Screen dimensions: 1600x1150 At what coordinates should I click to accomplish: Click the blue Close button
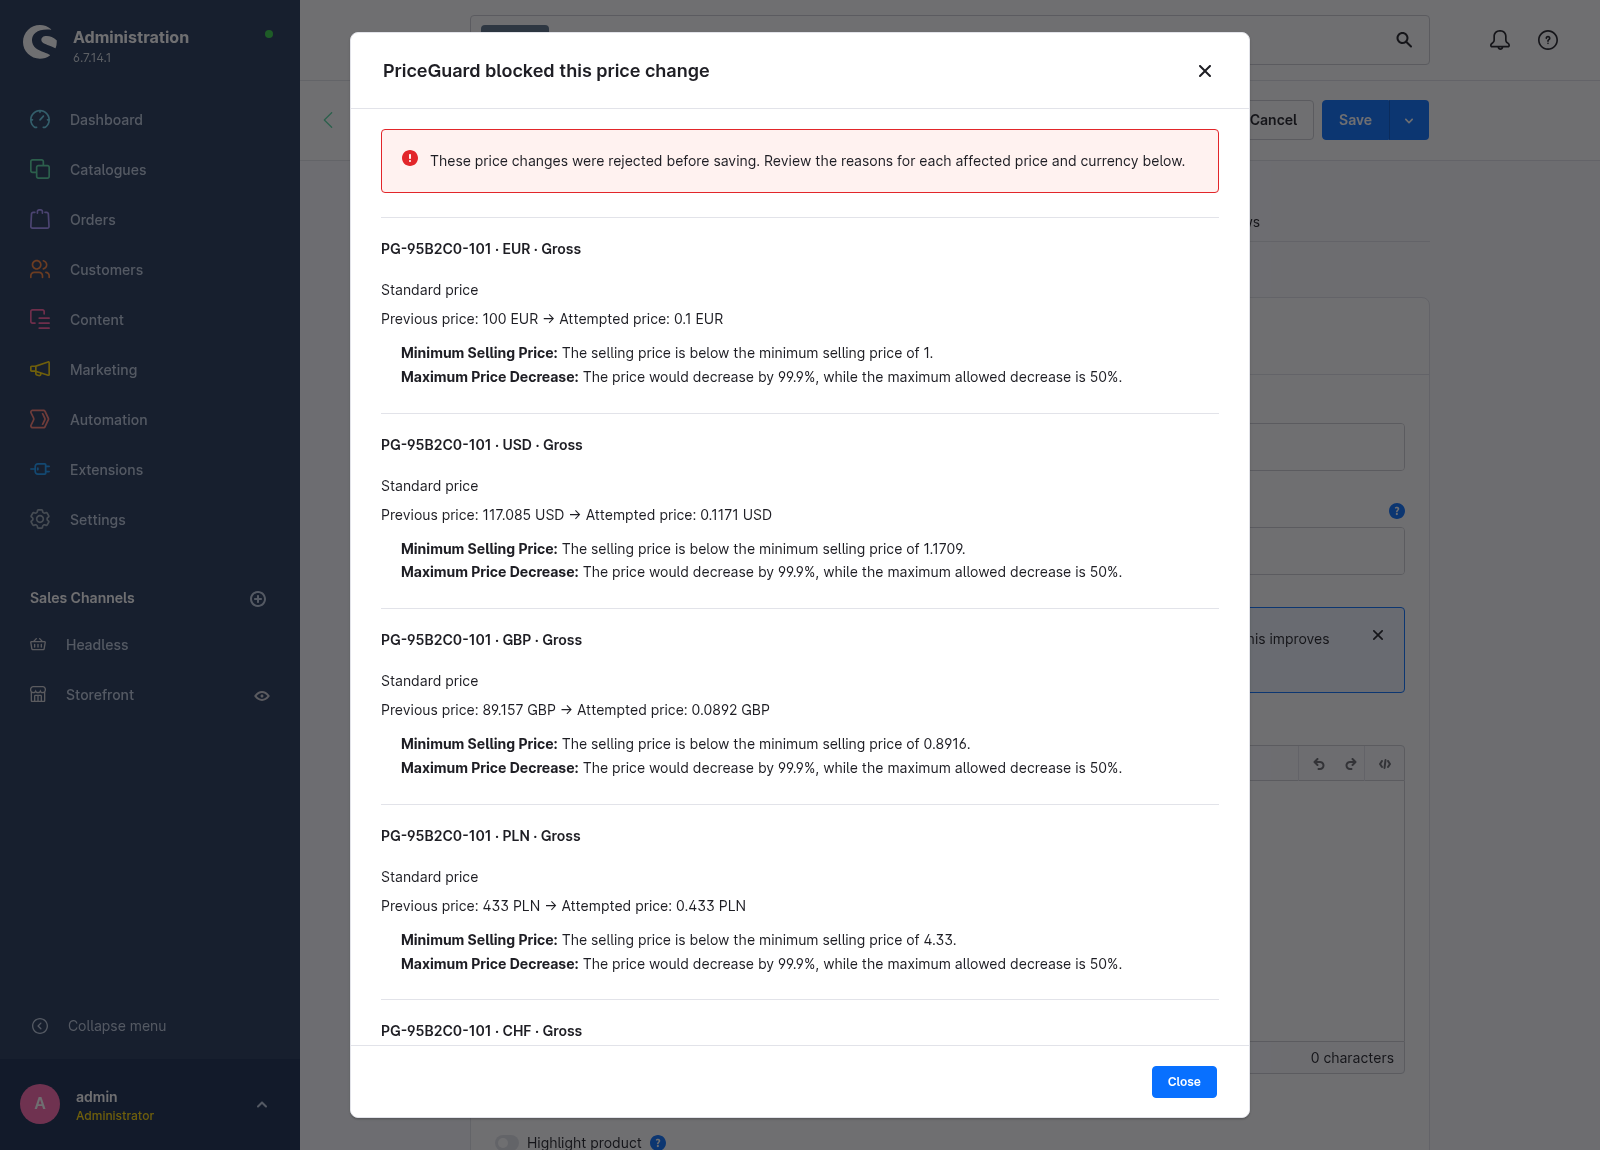(x=1184, y=1082)
